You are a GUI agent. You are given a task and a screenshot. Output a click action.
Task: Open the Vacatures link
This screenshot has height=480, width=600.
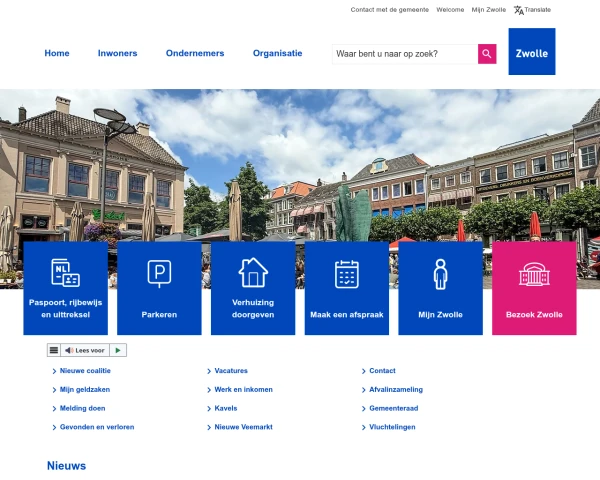(231, 371)
